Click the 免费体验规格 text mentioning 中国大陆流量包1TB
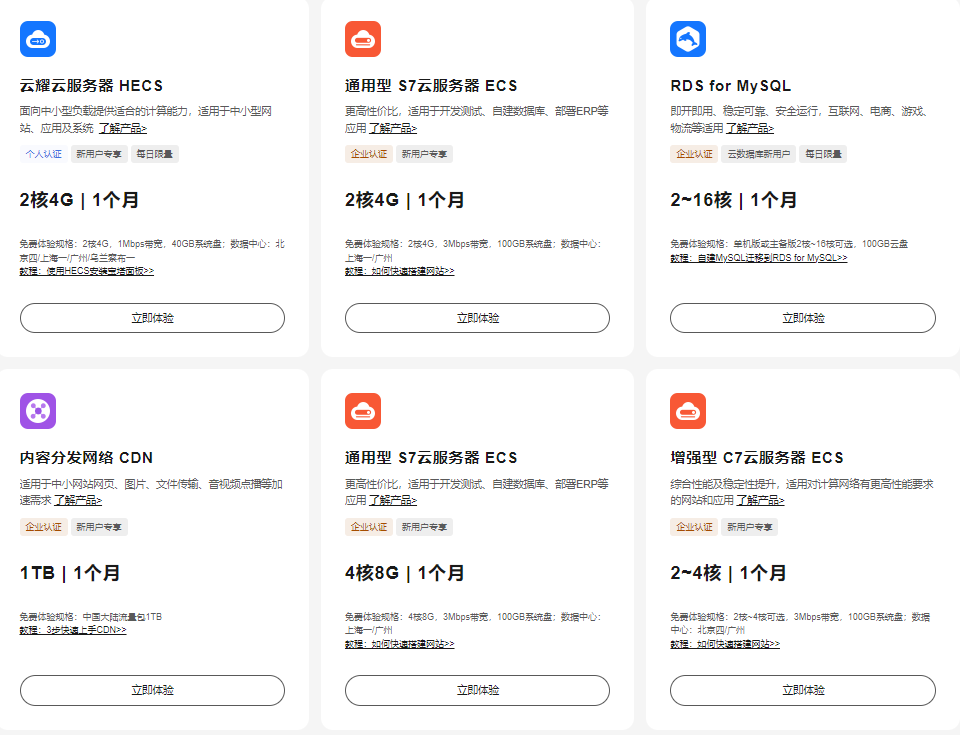The width and height of the screenshot is (960, 735). 91,617
